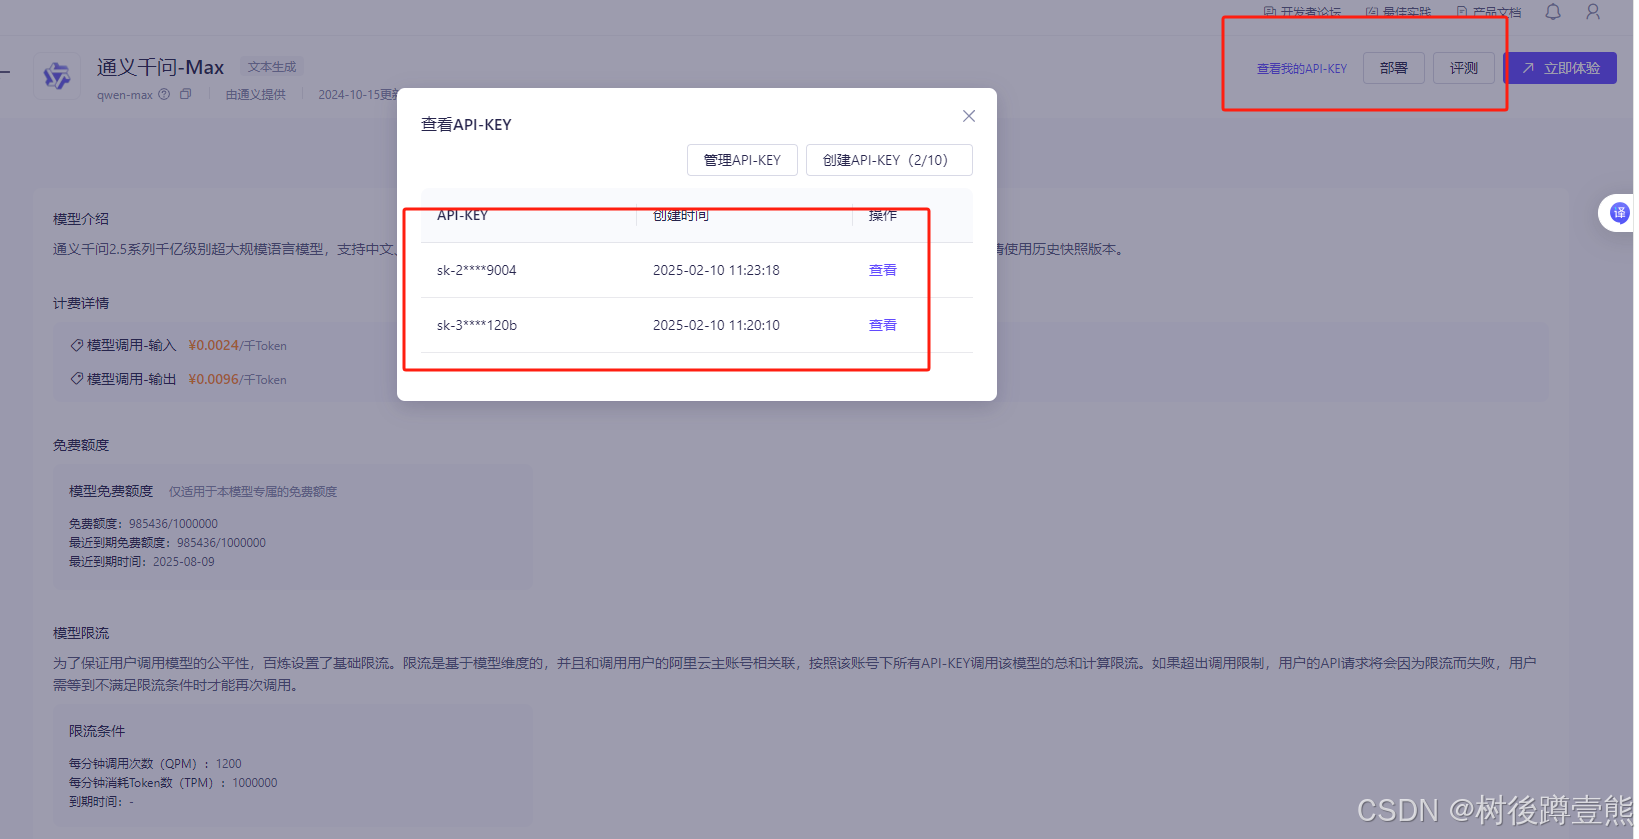Click the 计费详情 section heading
Screen dimensions: 1639x839
click(81, 303)
